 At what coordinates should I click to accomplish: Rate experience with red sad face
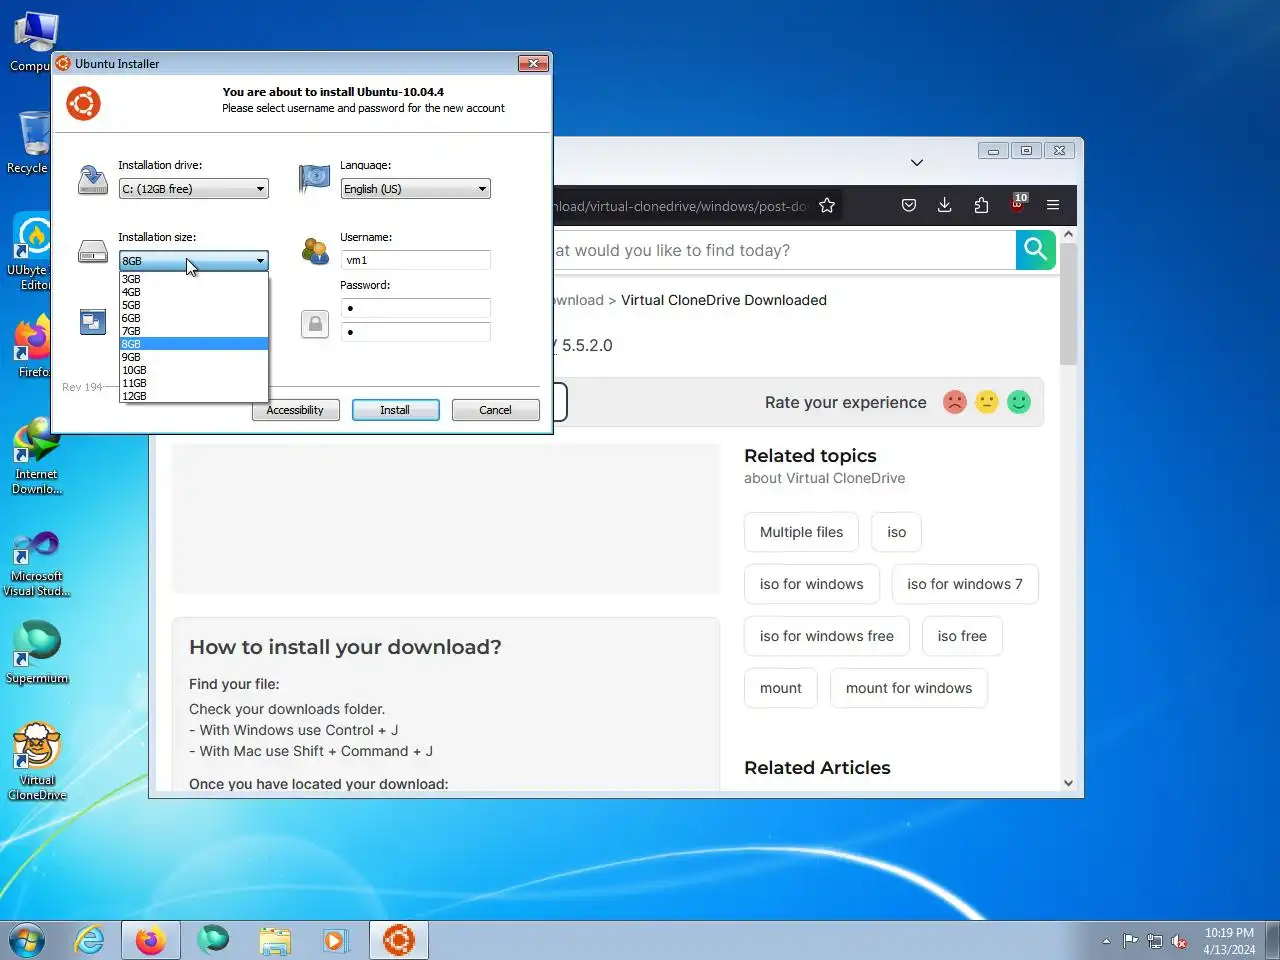coord(955,402)
